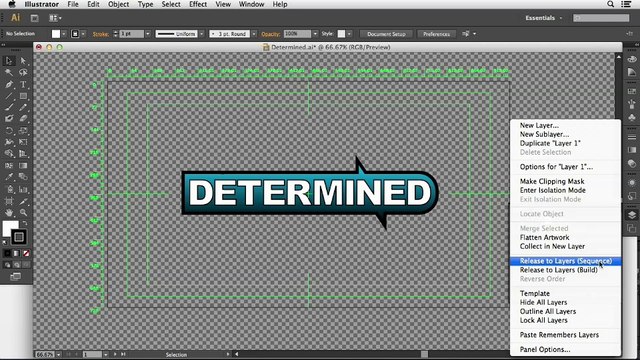Select the Artboard tool
The height and width of the screenshot is (360, 640).
click(x=9, y=201)
